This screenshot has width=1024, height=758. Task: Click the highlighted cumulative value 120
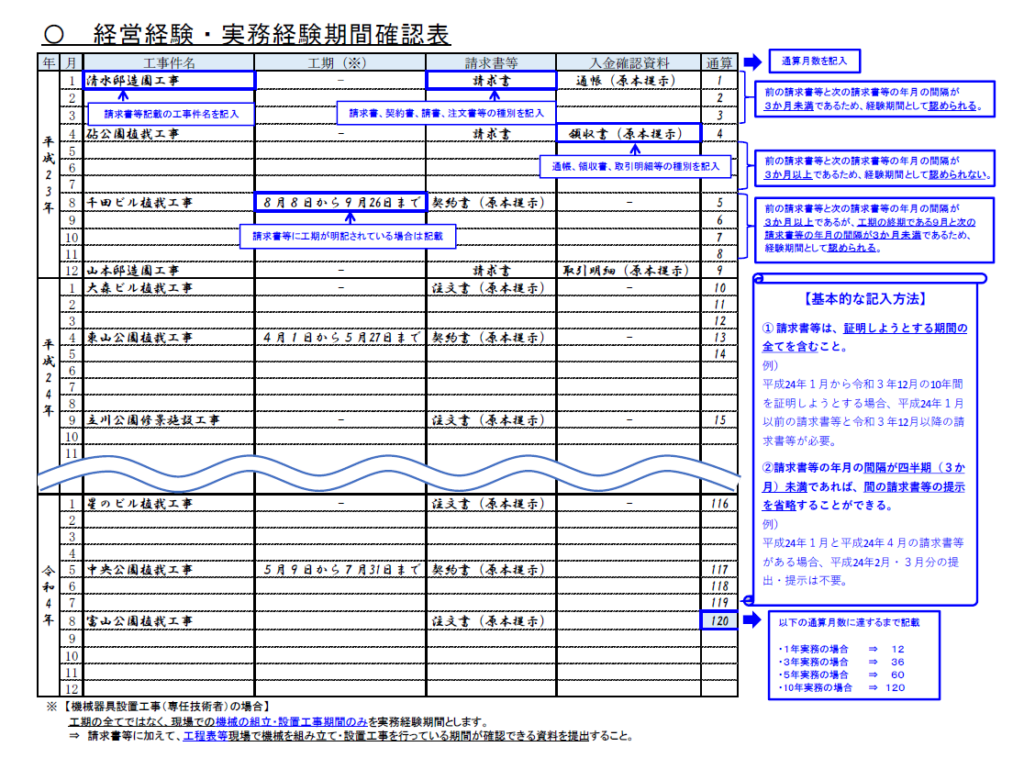point(719,621)
